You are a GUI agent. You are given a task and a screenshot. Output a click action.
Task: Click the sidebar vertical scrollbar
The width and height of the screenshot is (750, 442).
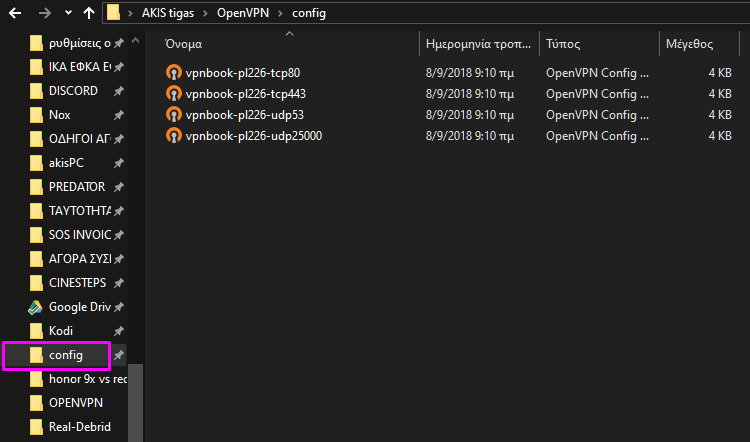[x=136, y=400]
